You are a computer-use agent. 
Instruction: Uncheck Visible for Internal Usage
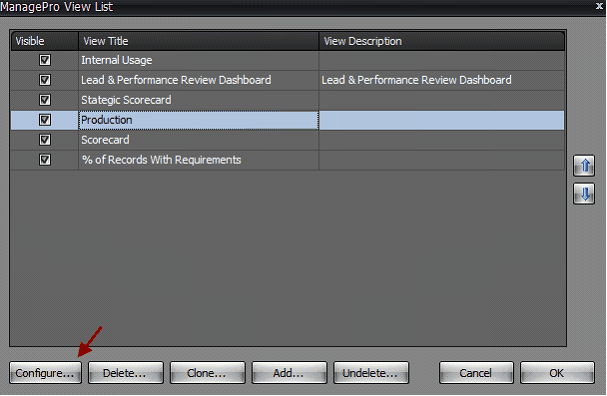click(x=45, y=60)
